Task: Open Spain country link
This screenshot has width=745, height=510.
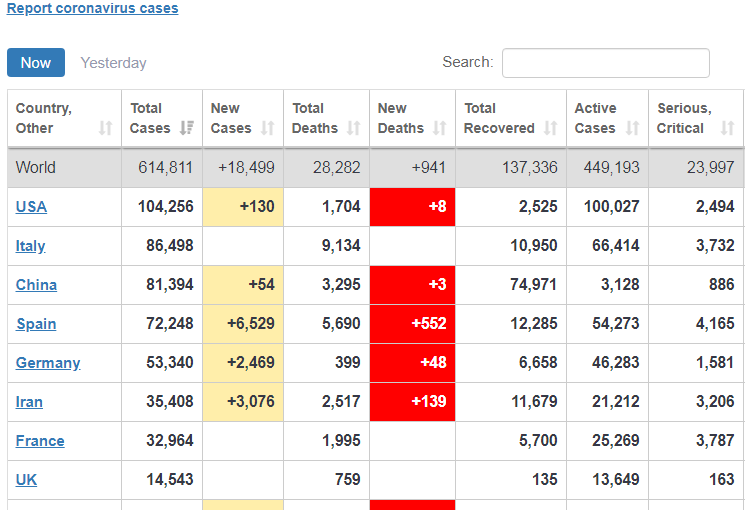Action: [x=36, y=324]
